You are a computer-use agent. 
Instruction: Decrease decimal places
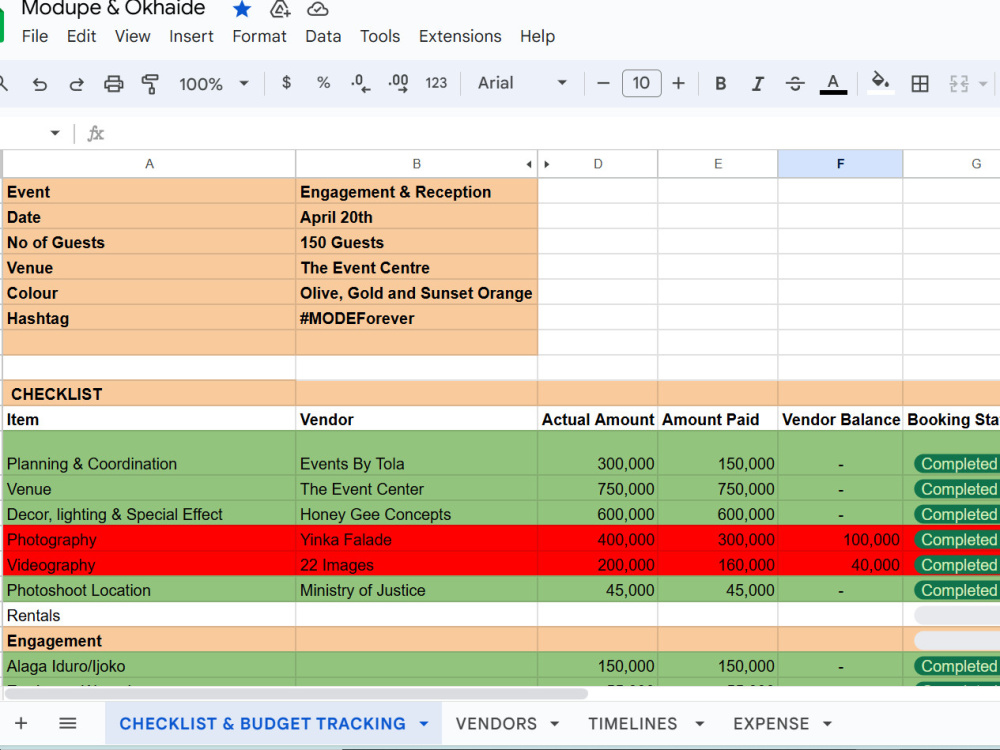pyautogui.click(x=360, y=84)
